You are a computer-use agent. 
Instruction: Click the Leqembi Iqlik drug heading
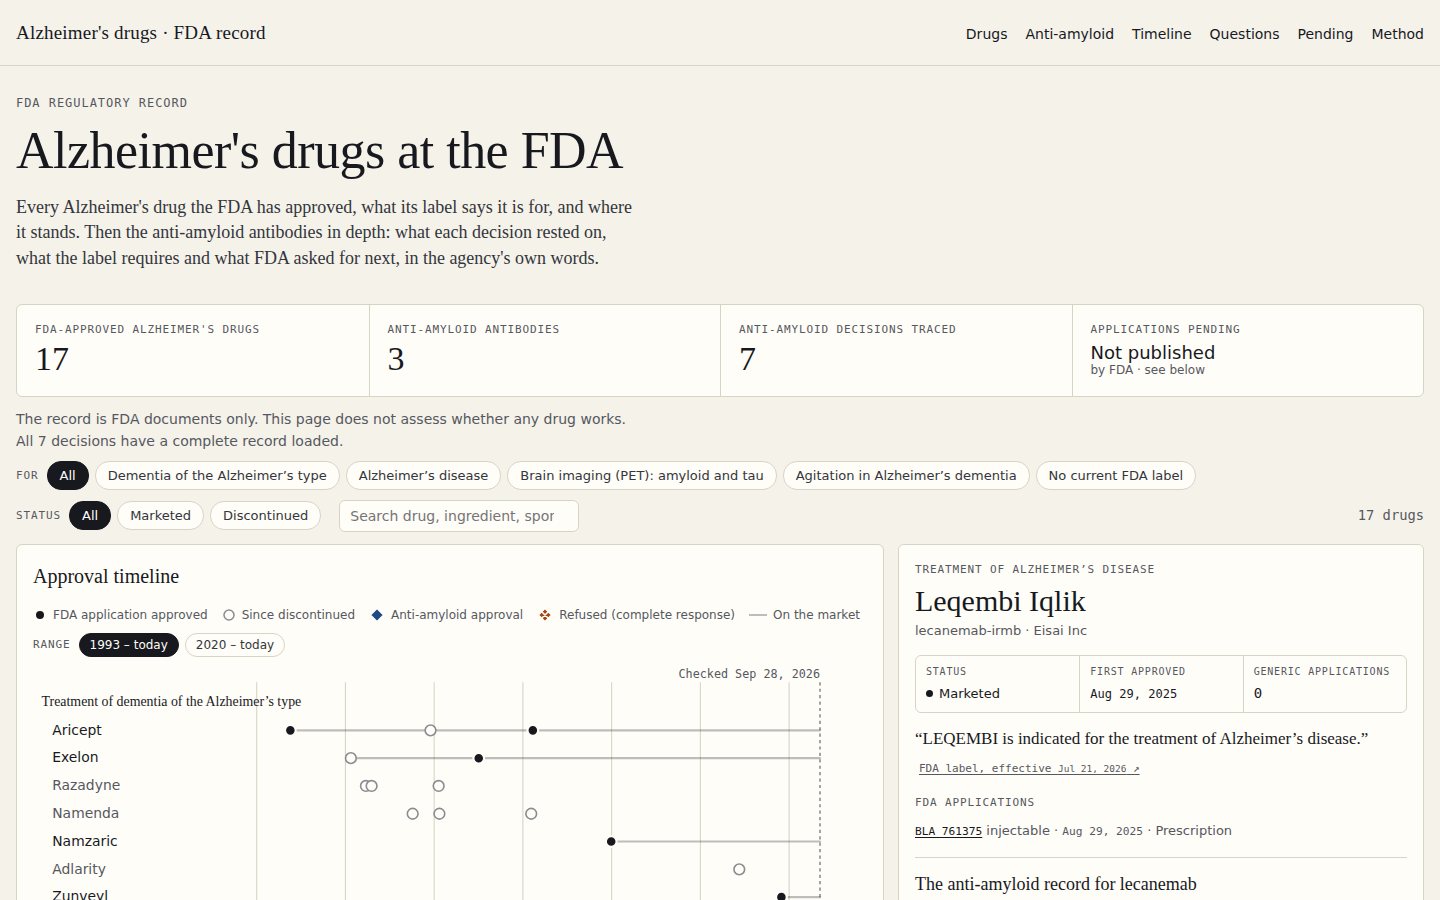(1000, 601)
